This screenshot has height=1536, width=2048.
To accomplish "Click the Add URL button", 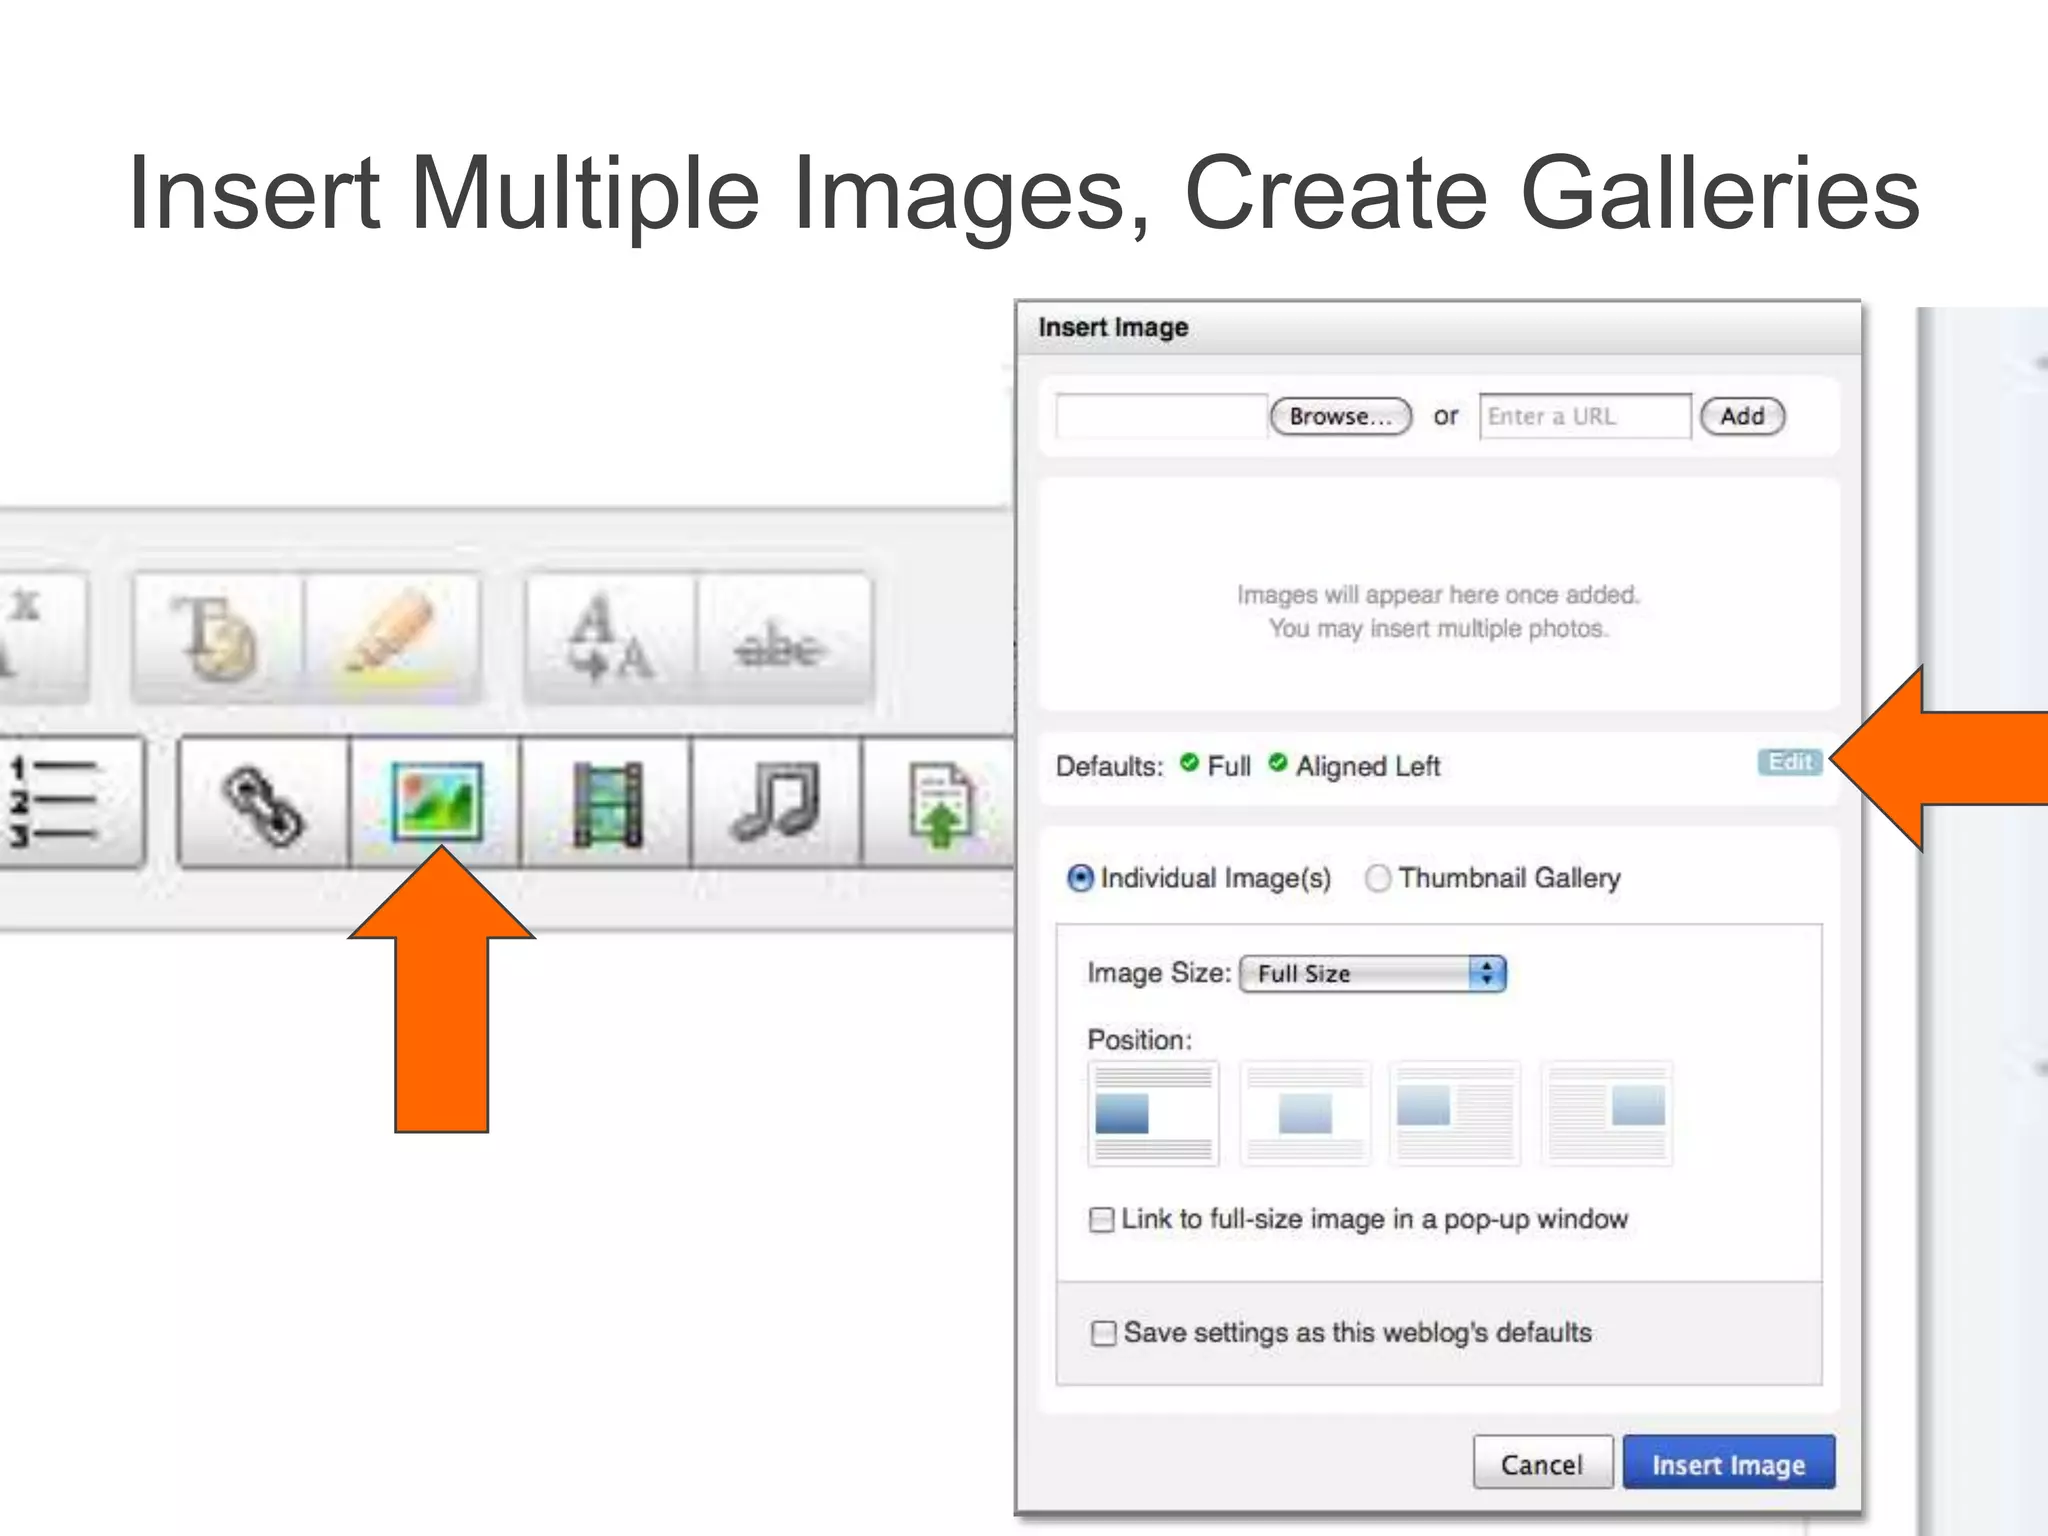I will pos(1742,417).
